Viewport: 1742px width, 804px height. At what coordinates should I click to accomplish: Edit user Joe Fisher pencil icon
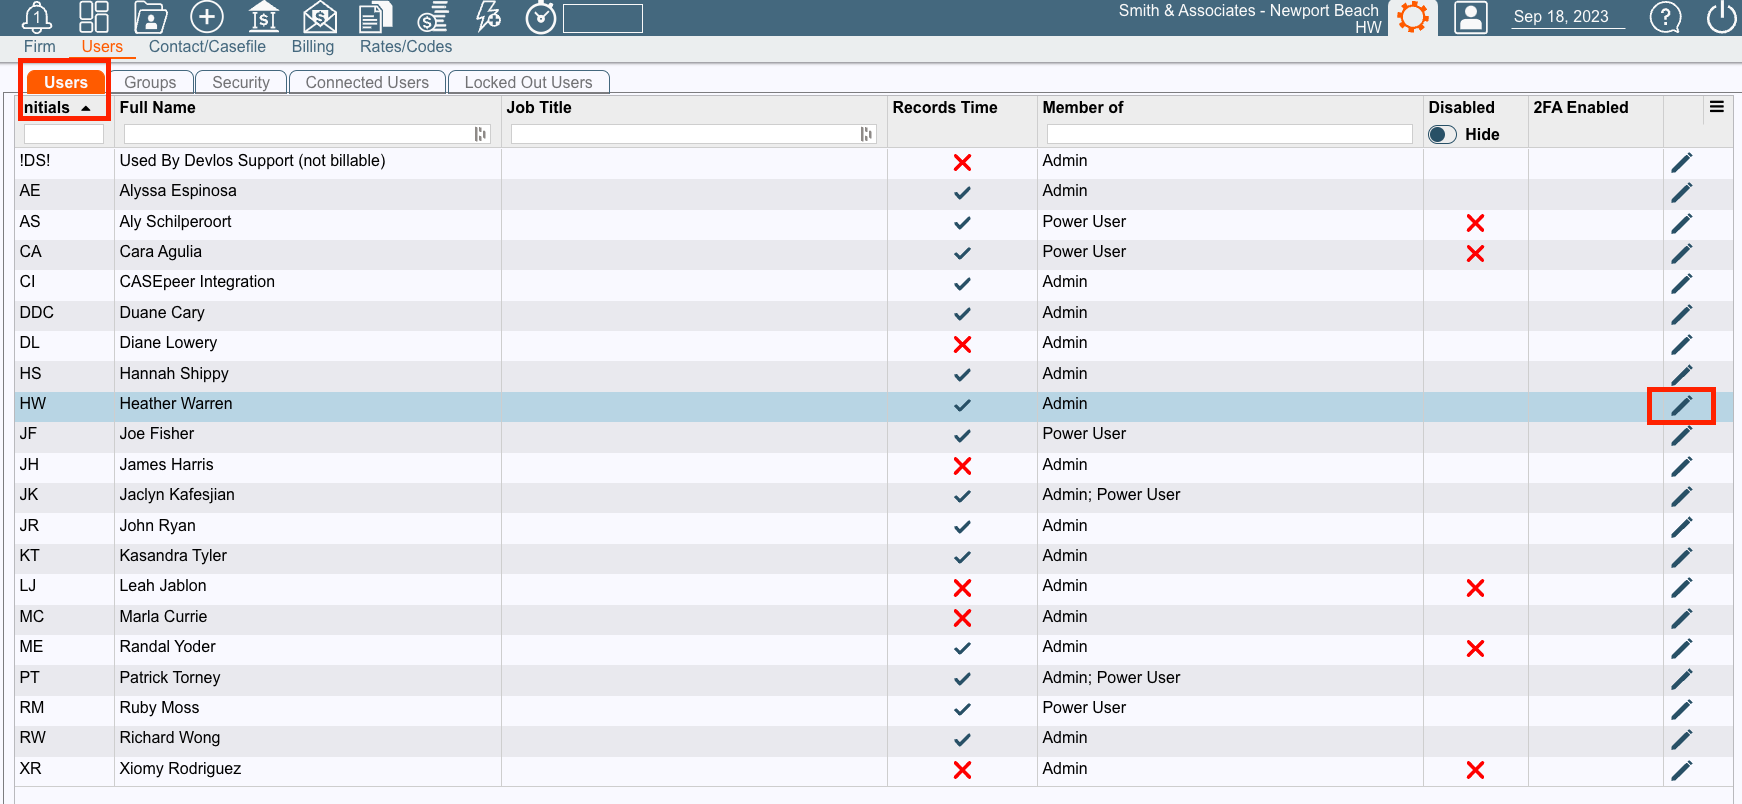click(x=1682, y=435)
